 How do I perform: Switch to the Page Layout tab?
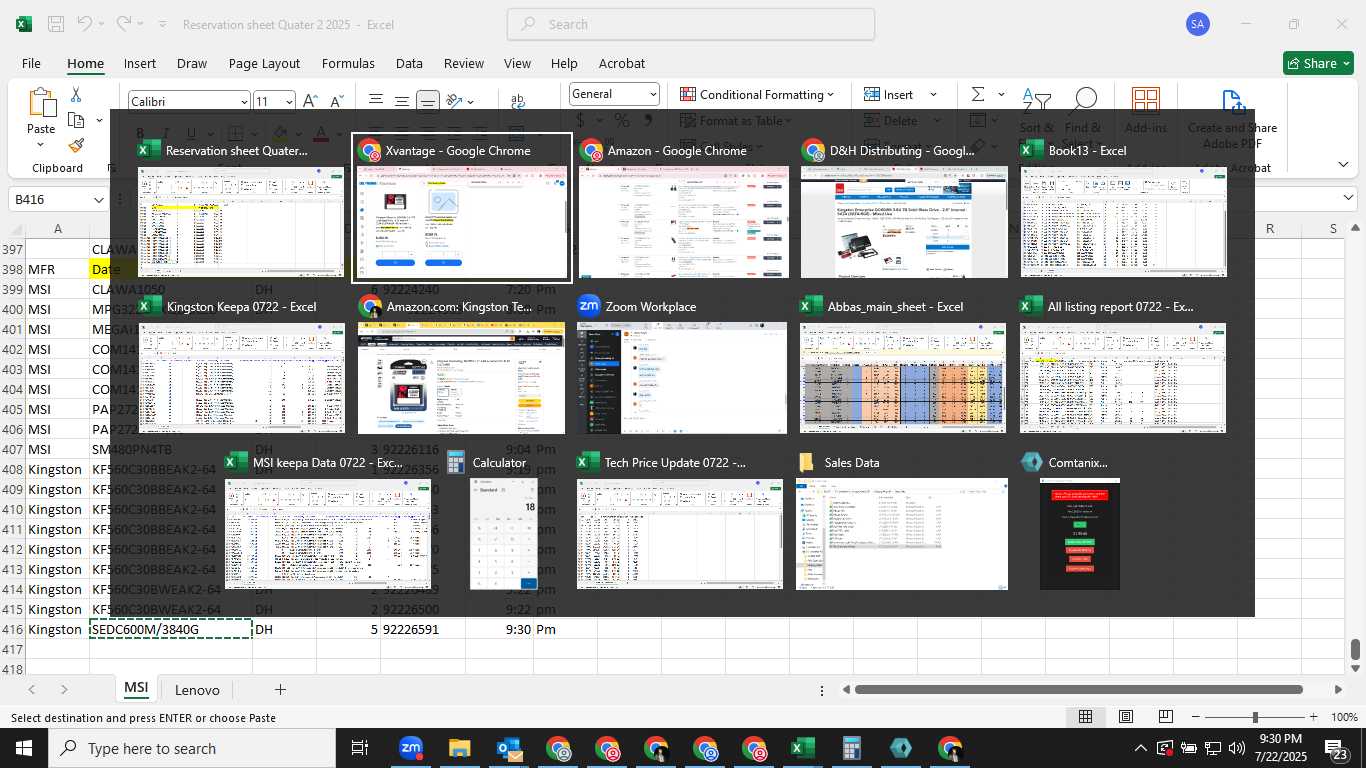[x=264, y=63]
